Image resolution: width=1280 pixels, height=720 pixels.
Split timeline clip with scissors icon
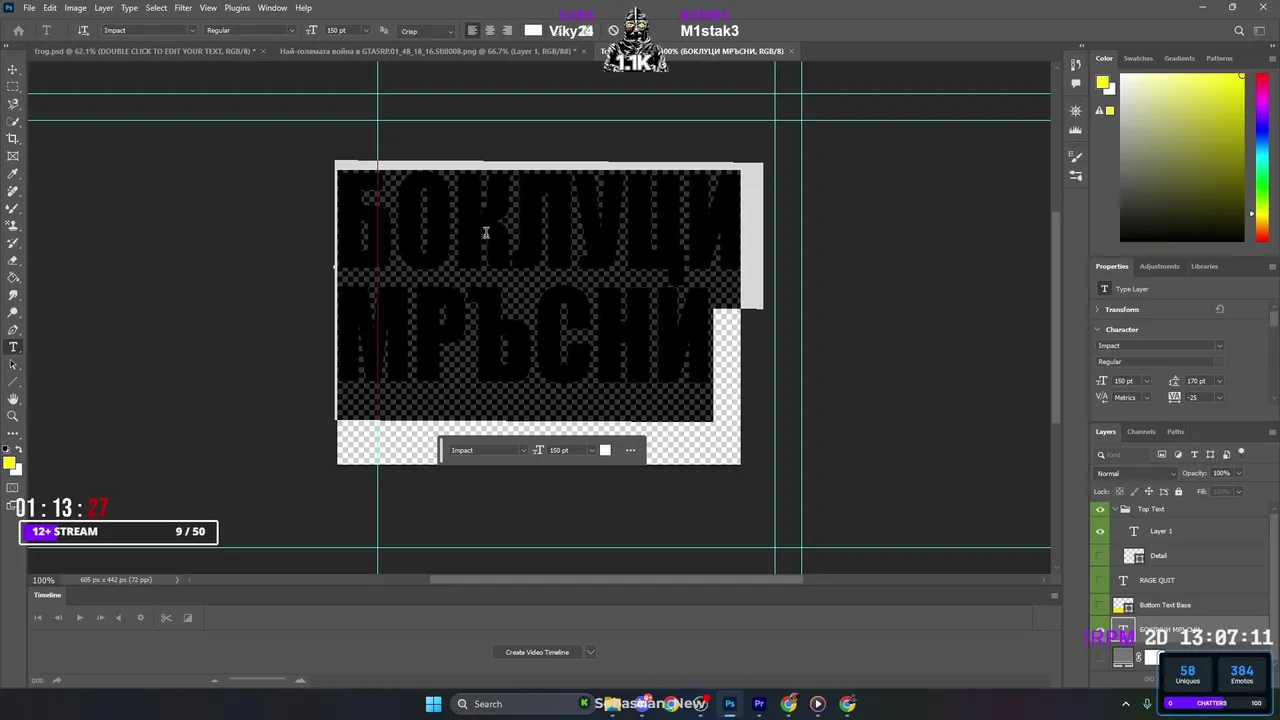pyautogui.click(x=166, y=617)
